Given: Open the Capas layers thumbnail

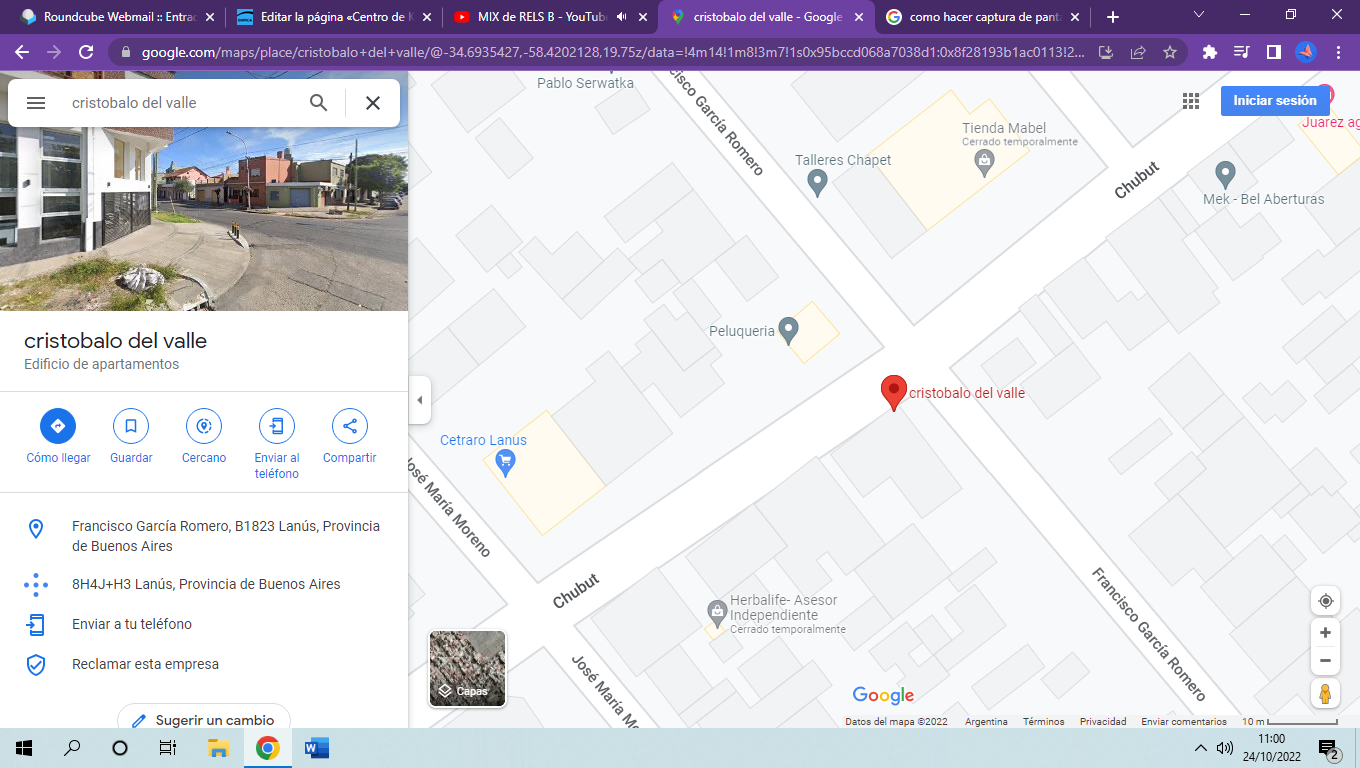Looking at the screenshot, I should click(x=467, y=668).
